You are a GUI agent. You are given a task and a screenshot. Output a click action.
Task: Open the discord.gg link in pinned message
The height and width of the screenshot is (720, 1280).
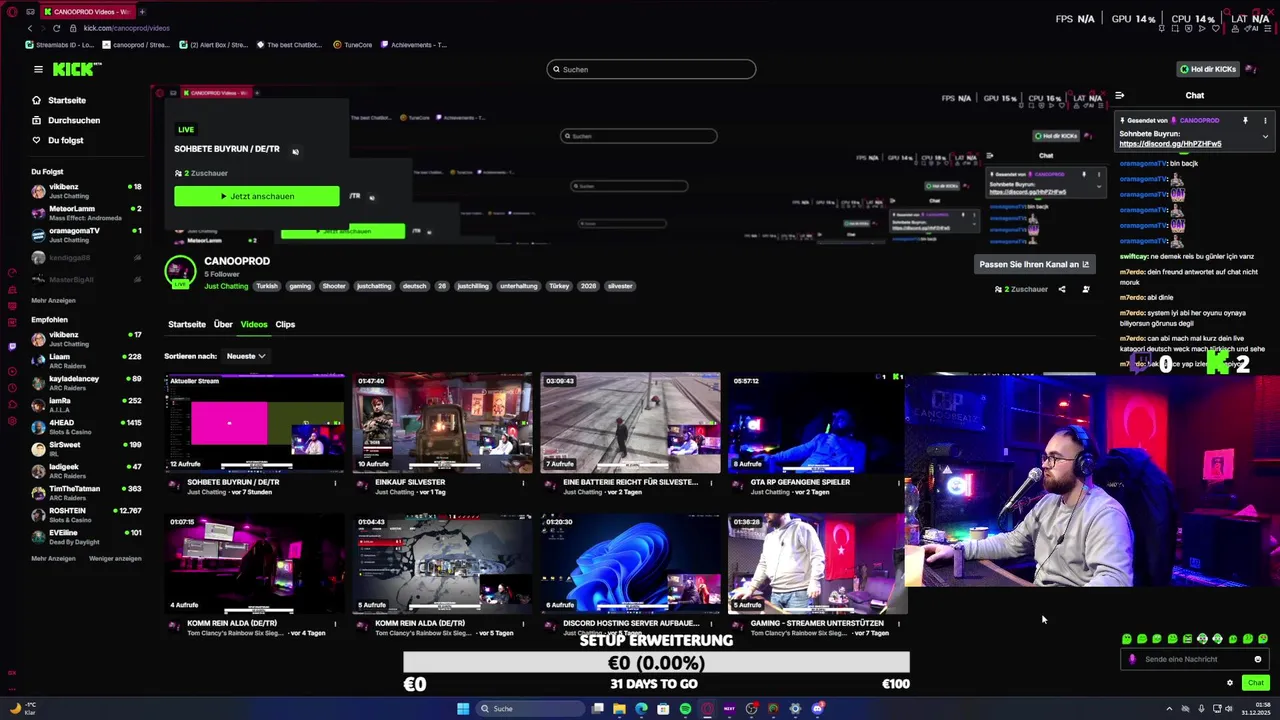[1170, 143]
